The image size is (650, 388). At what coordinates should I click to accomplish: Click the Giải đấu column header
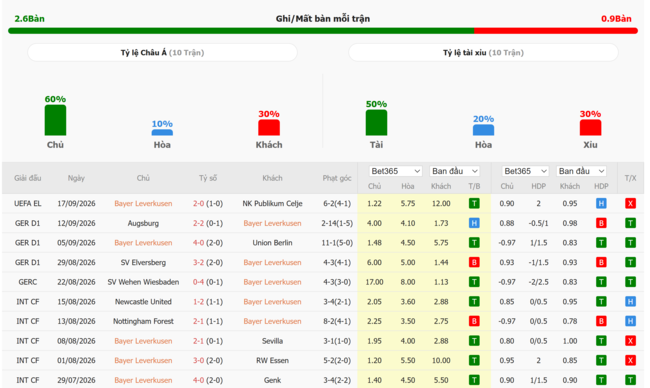coord(28,178)
